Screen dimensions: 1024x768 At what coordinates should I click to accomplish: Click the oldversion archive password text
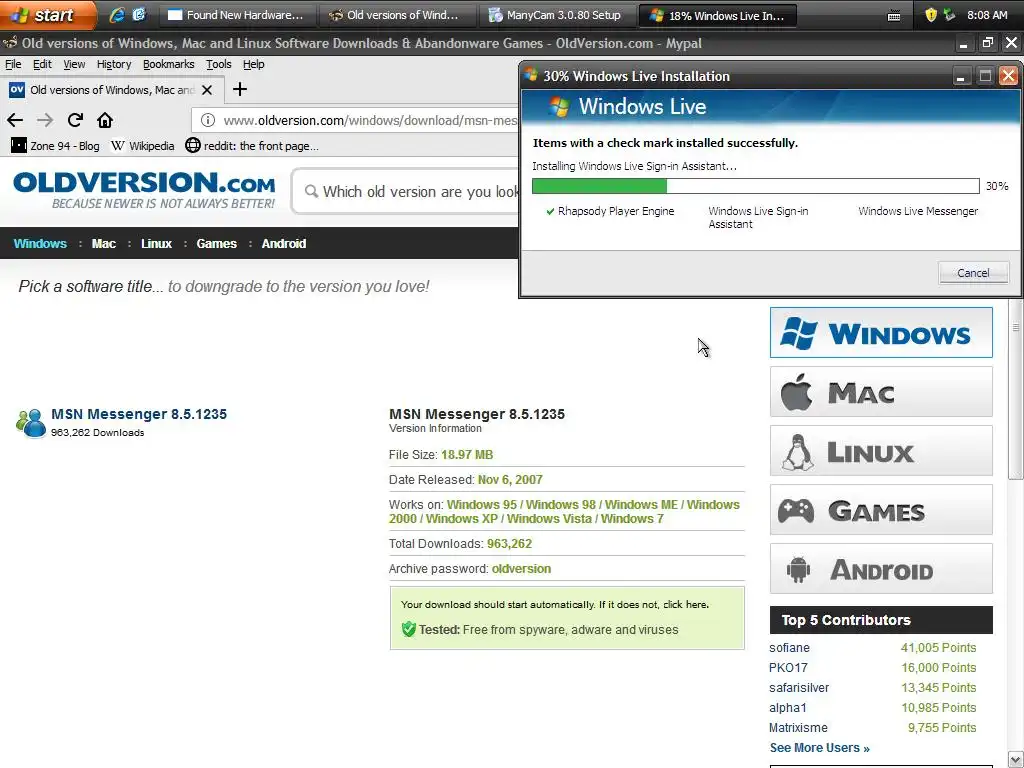(x=521, y=569)
